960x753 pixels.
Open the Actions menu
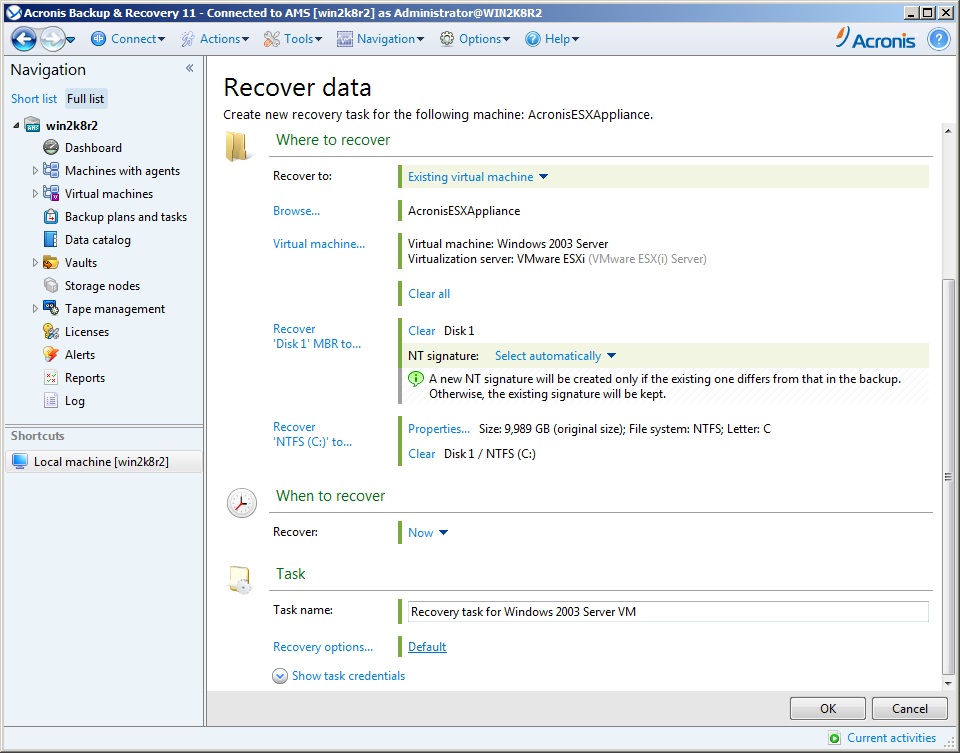[x=224, y=39]
